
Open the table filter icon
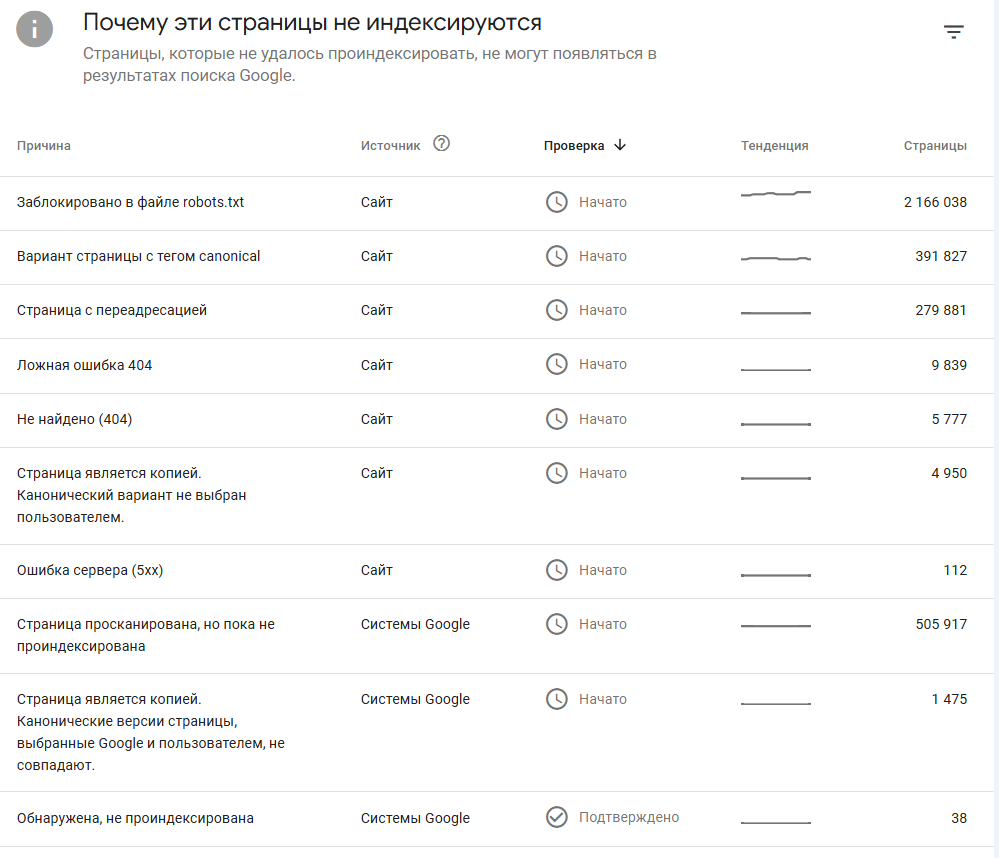click(953, 31)
